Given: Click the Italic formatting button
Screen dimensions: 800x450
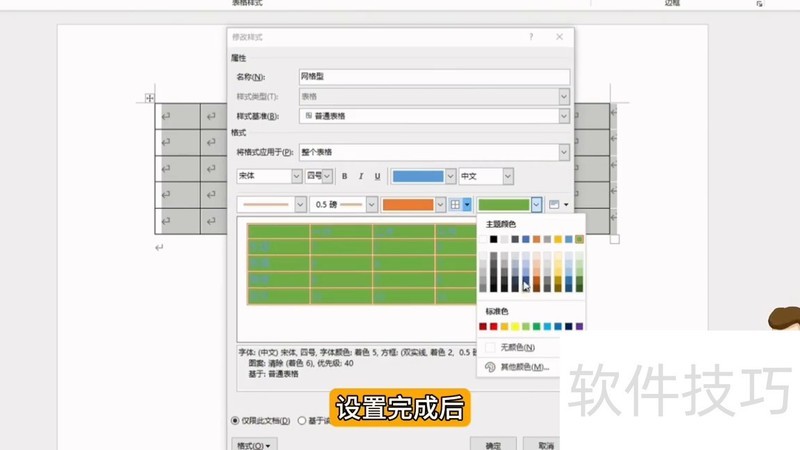Looking at the screenshot, I should (361, 176).
